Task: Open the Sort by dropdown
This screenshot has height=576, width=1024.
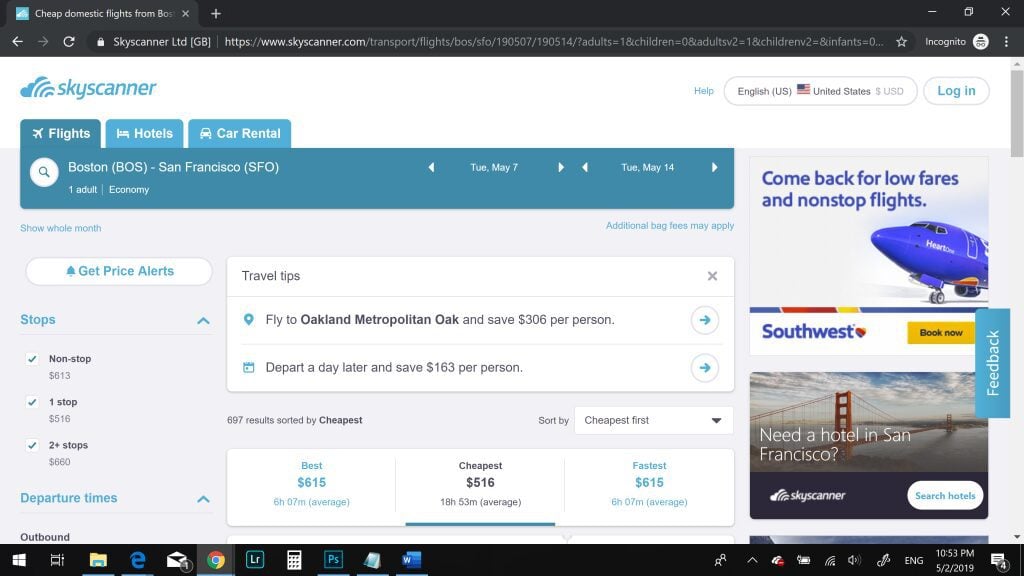Action: [x=654, y=420]
